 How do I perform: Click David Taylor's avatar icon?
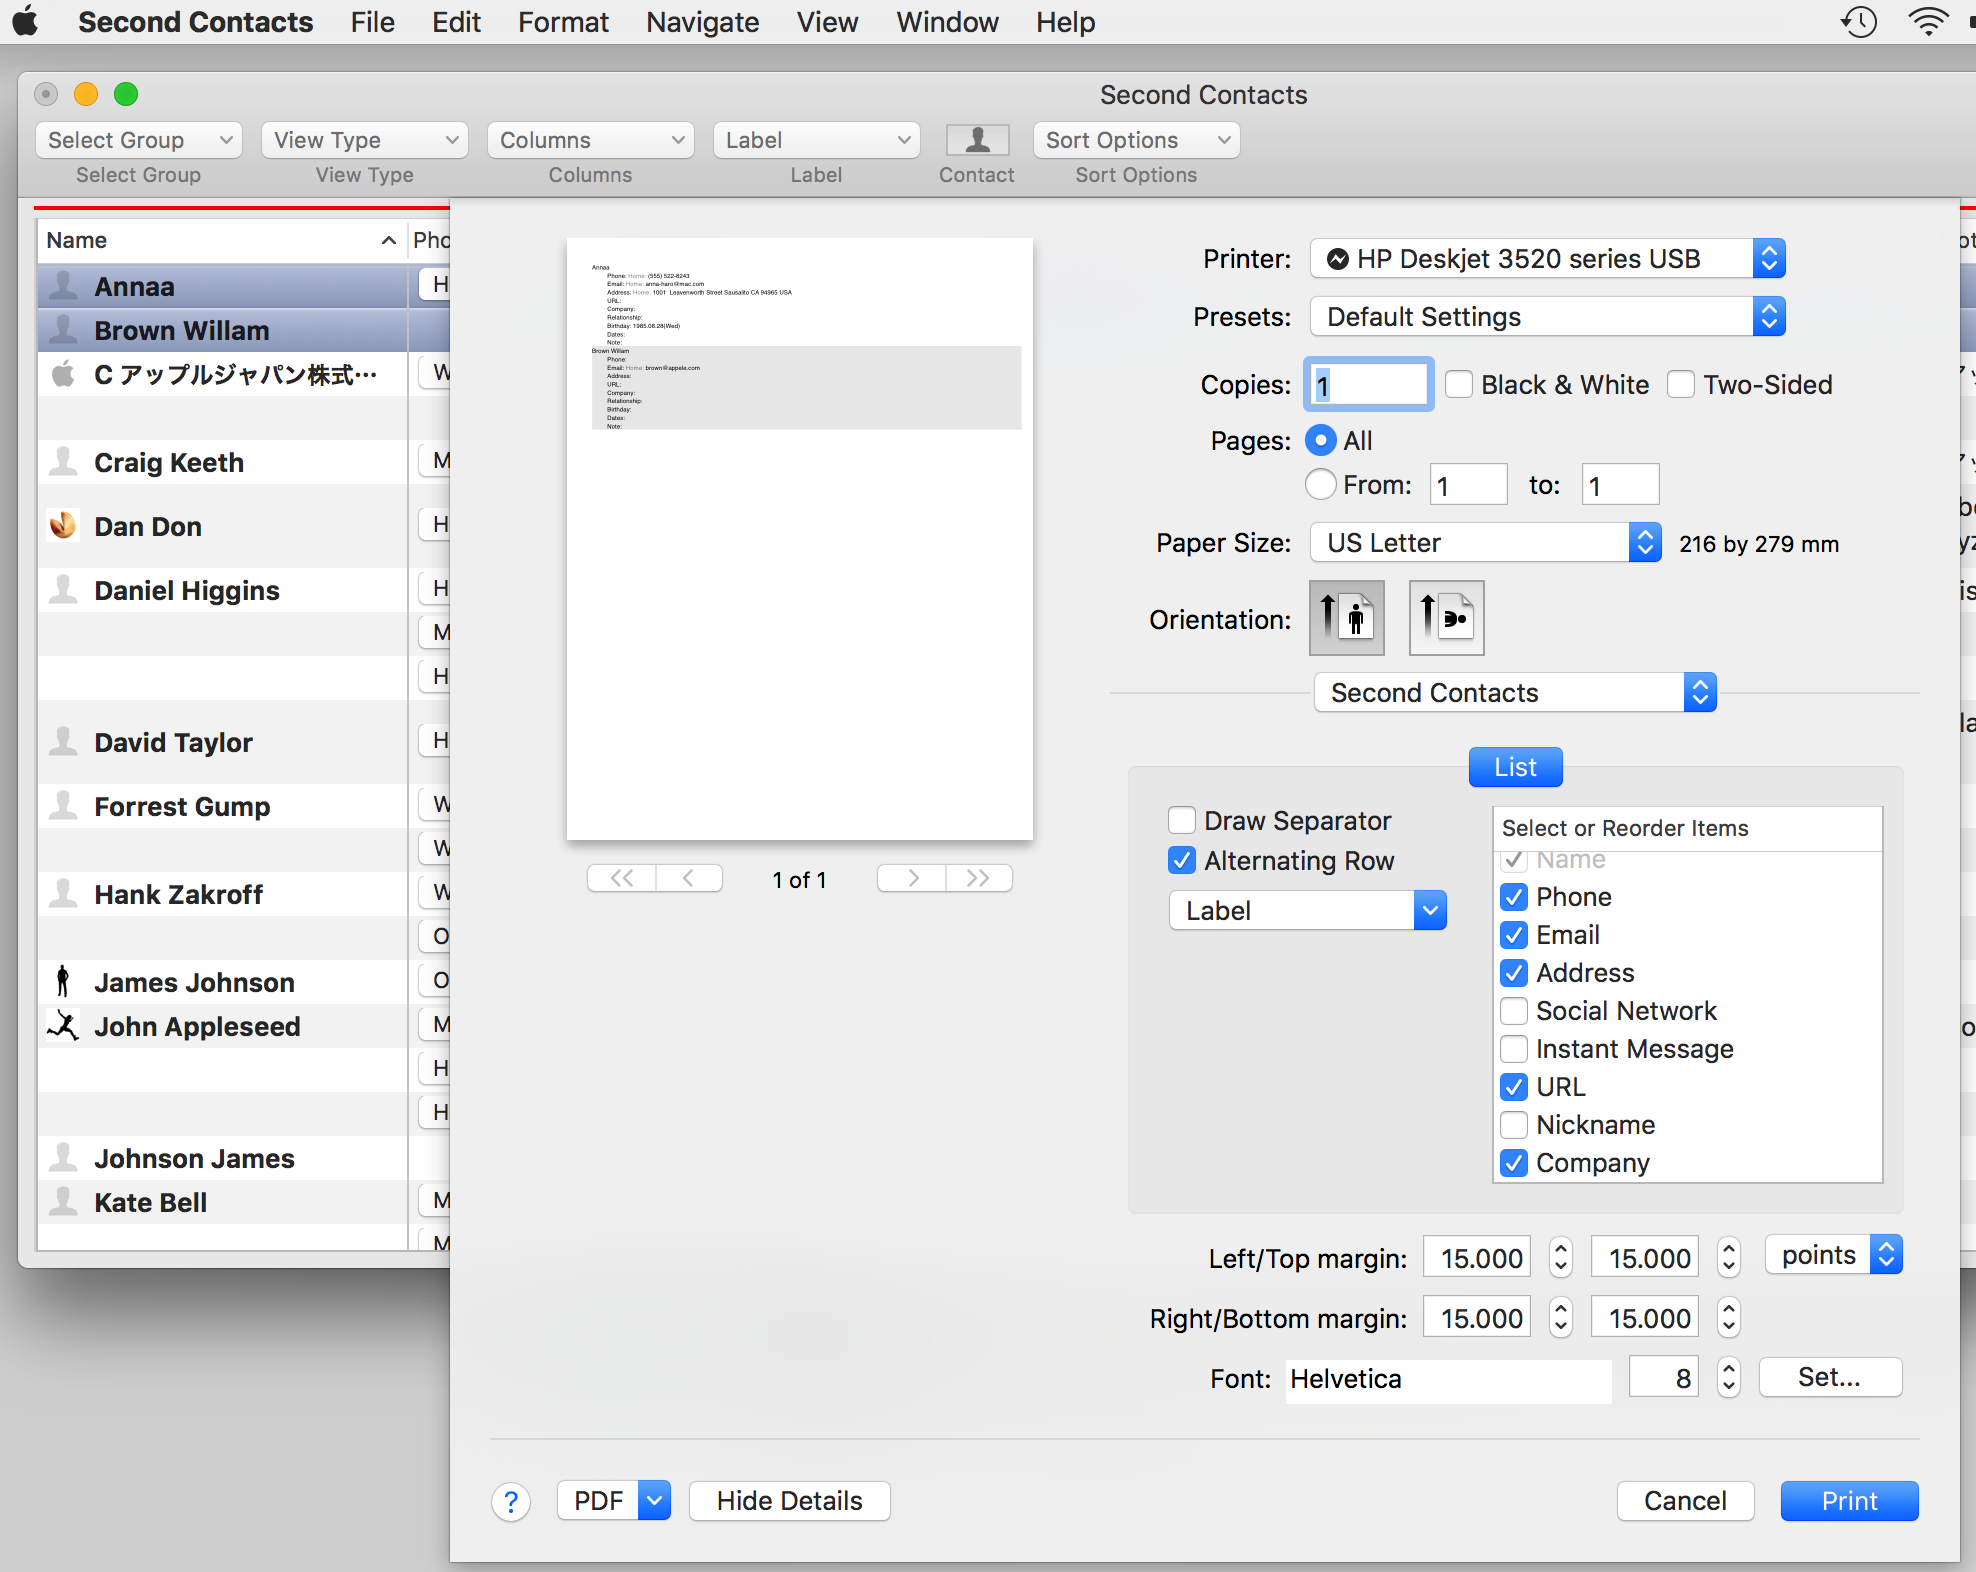point(64,742)
